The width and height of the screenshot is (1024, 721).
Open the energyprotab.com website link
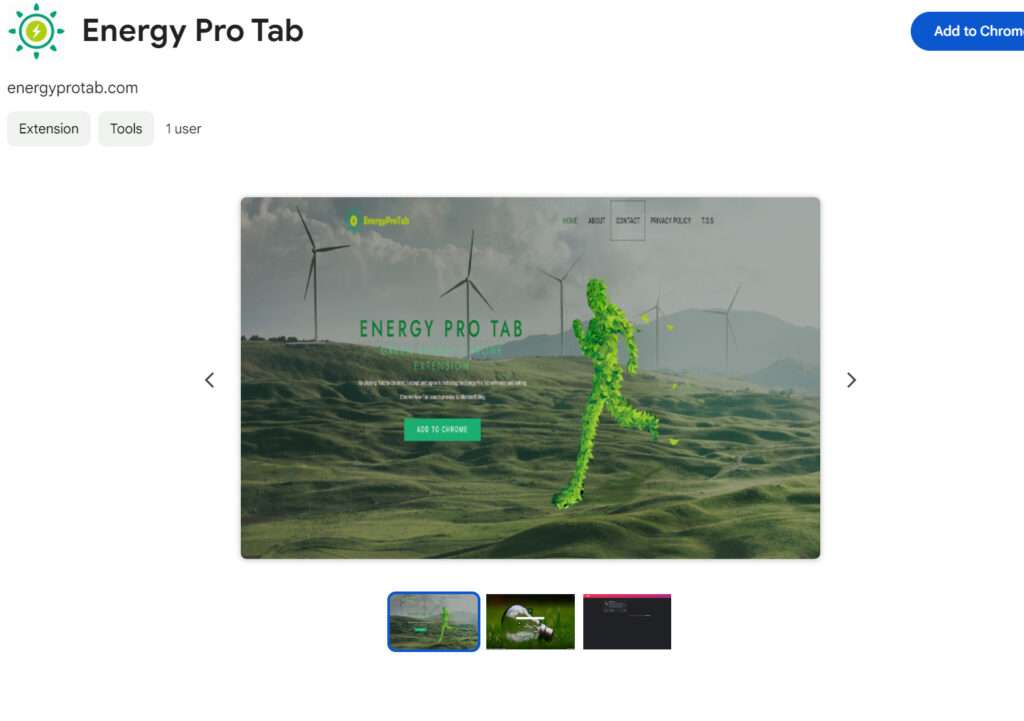72,88
